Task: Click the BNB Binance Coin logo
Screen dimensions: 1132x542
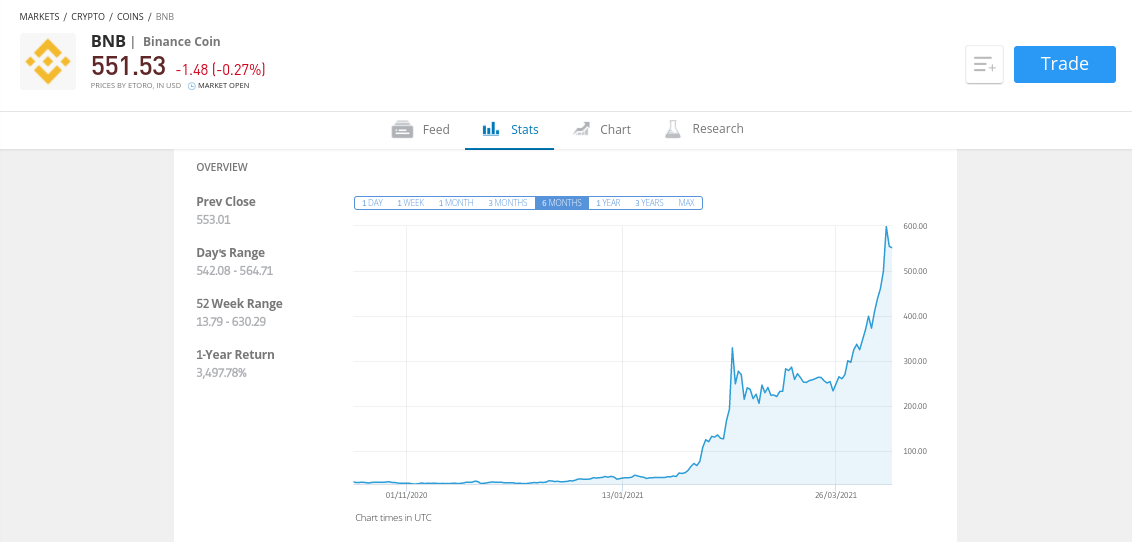Action: 48,61
